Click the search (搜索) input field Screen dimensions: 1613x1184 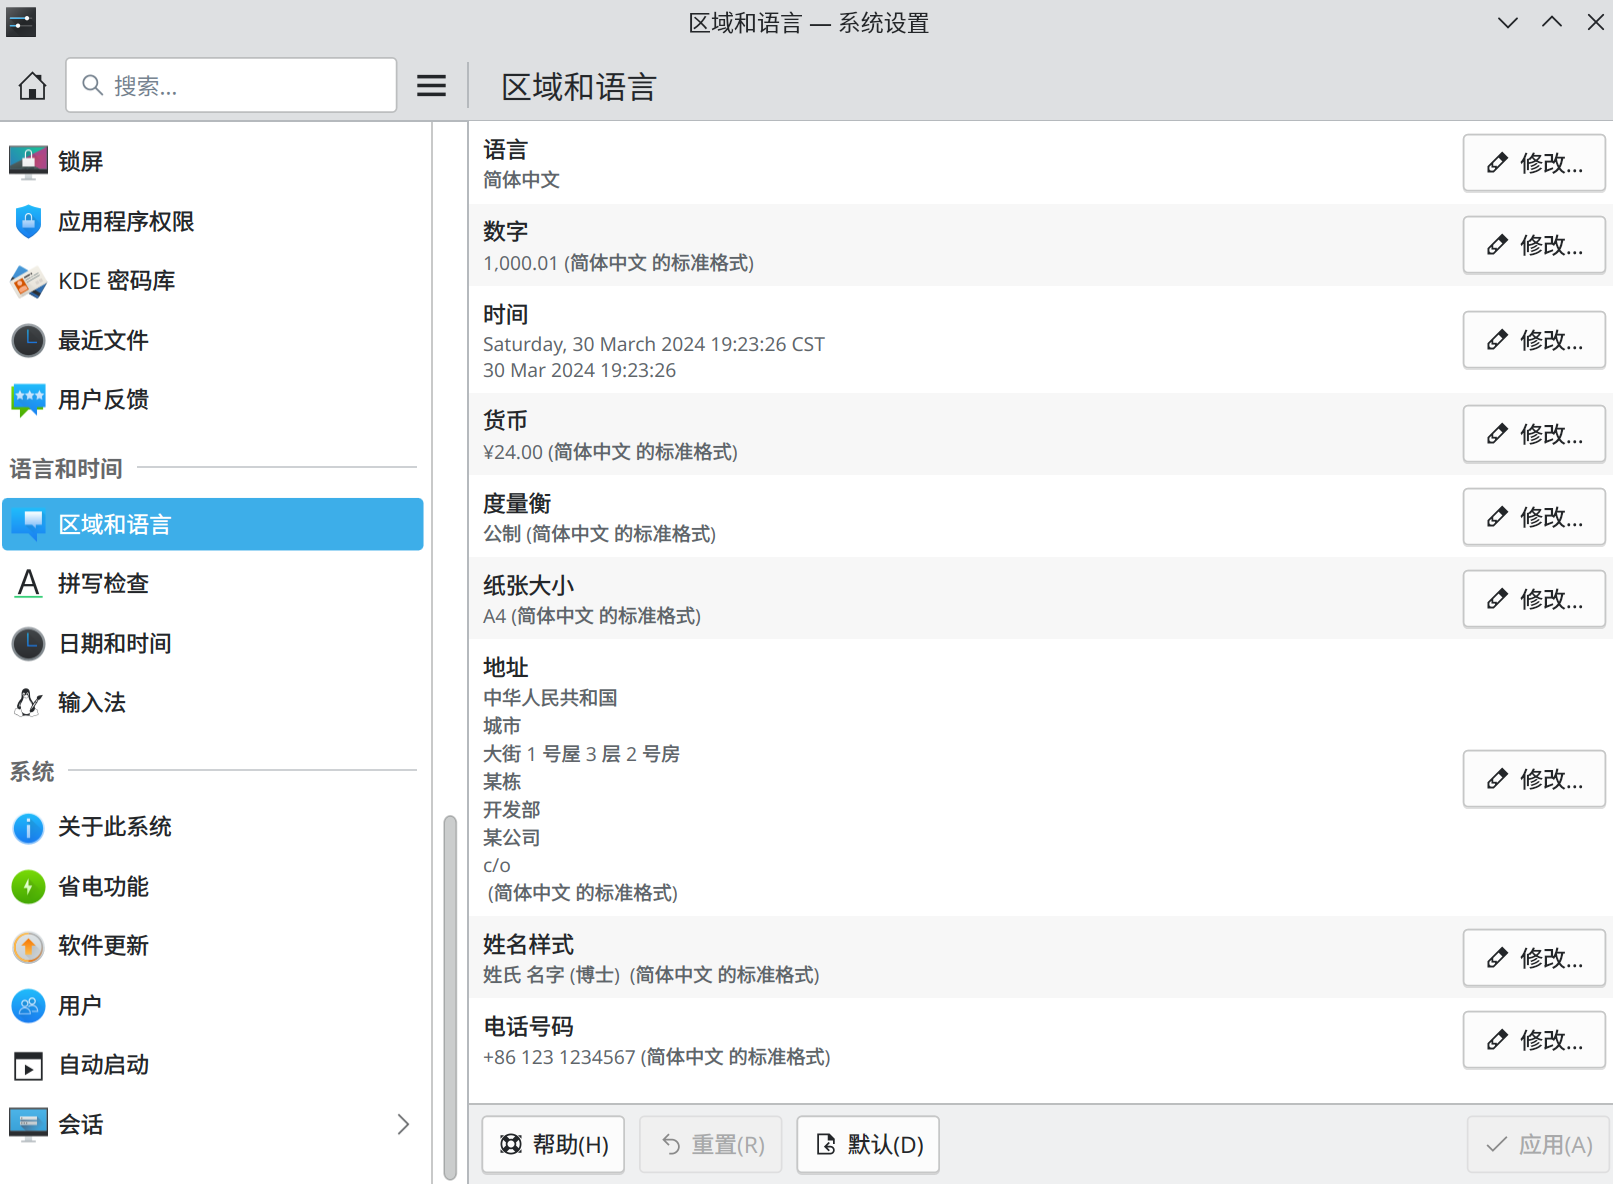point(240,86)
